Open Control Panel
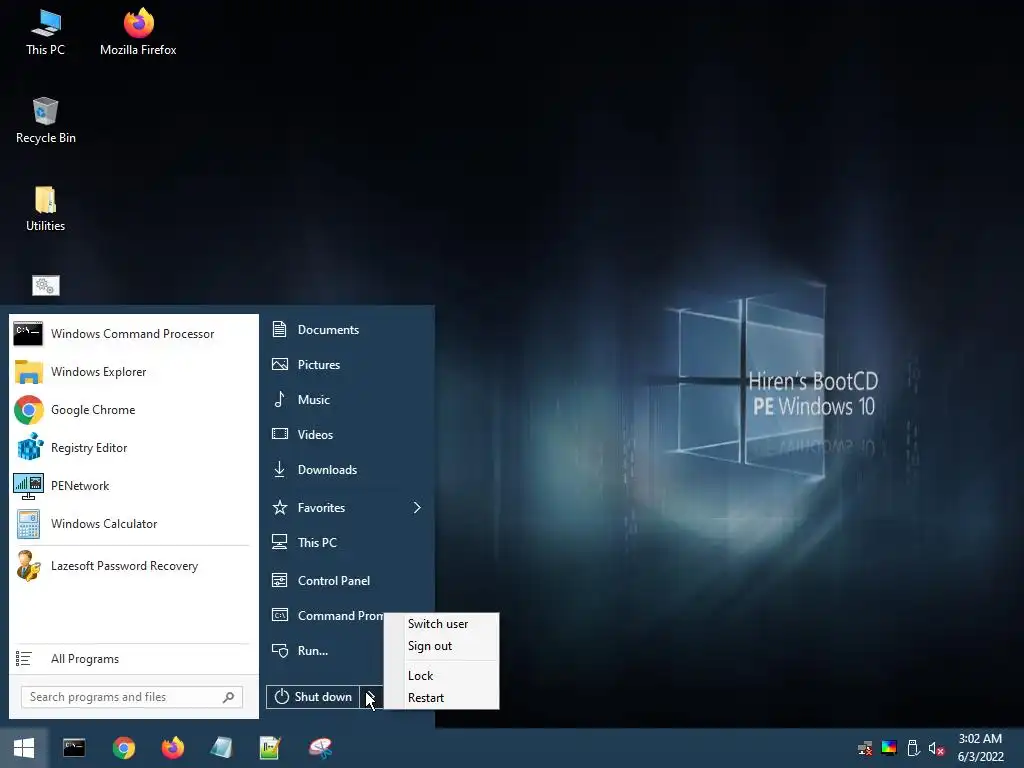This screenshot has height=768, width=1024. [x=347, y=581]
